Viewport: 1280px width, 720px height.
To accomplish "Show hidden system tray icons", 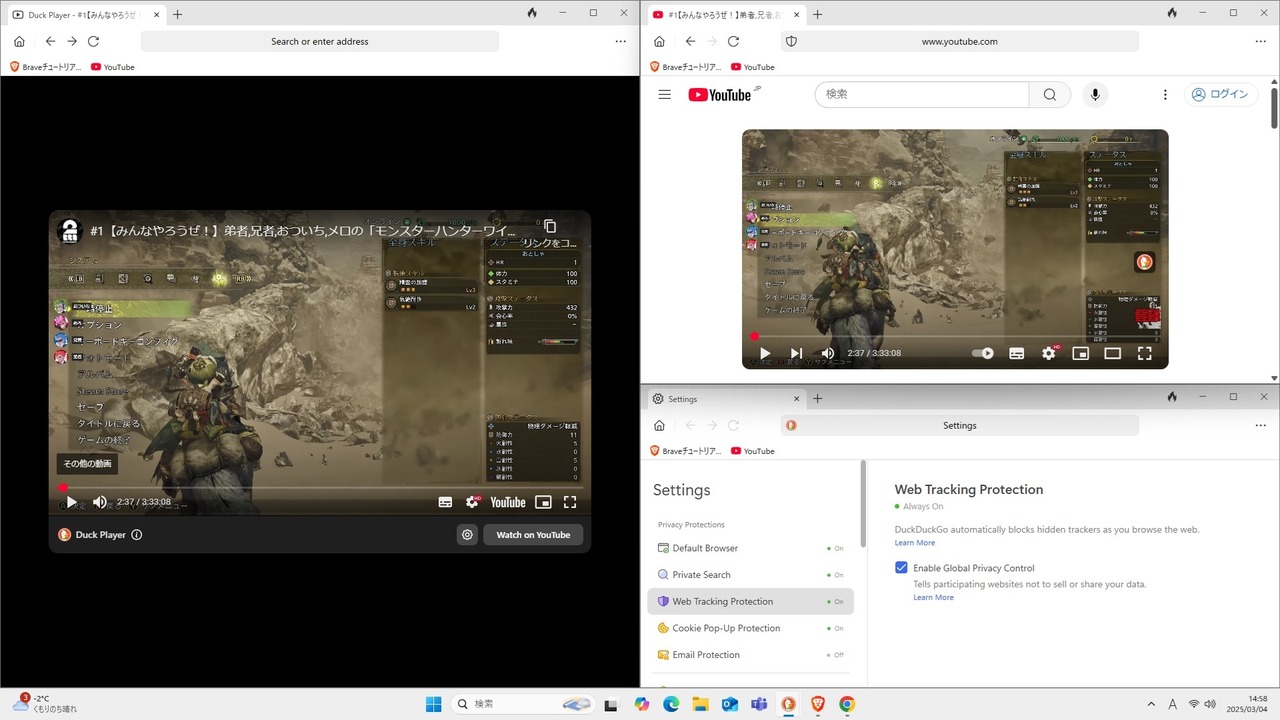I will point(1151,704).
